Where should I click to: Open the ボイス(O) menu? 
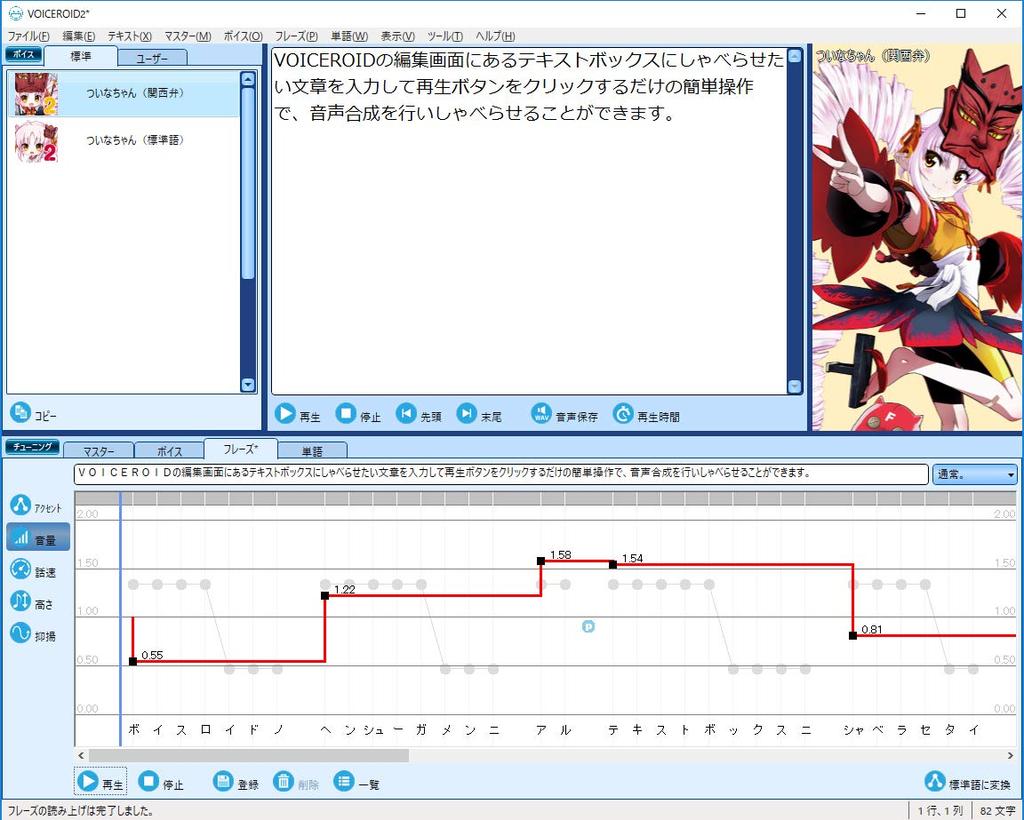click(x=242, y=35)
